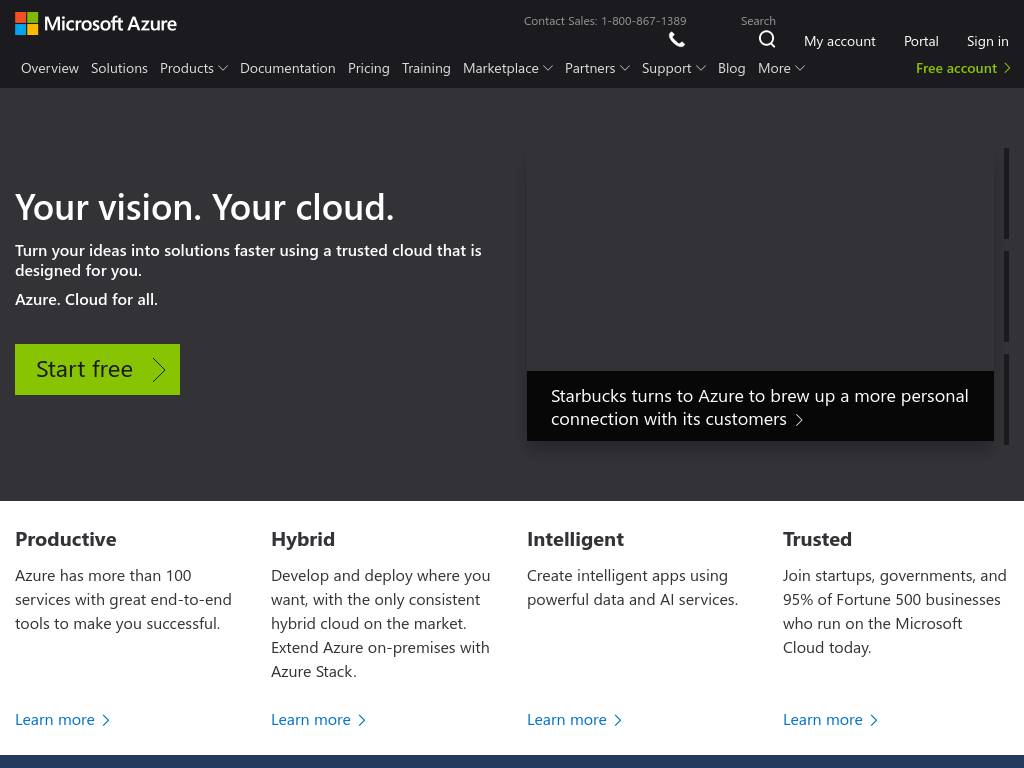Click the Sign in link
This screenshot has height=768, width=1024.
coord(987,41)
